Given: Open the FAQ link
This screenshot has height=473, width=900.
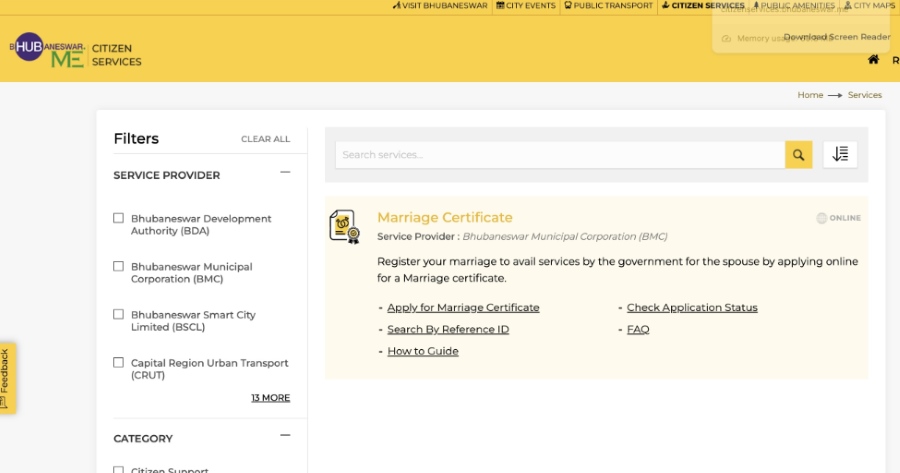Looking at the screenshot, I should (638, 329).
